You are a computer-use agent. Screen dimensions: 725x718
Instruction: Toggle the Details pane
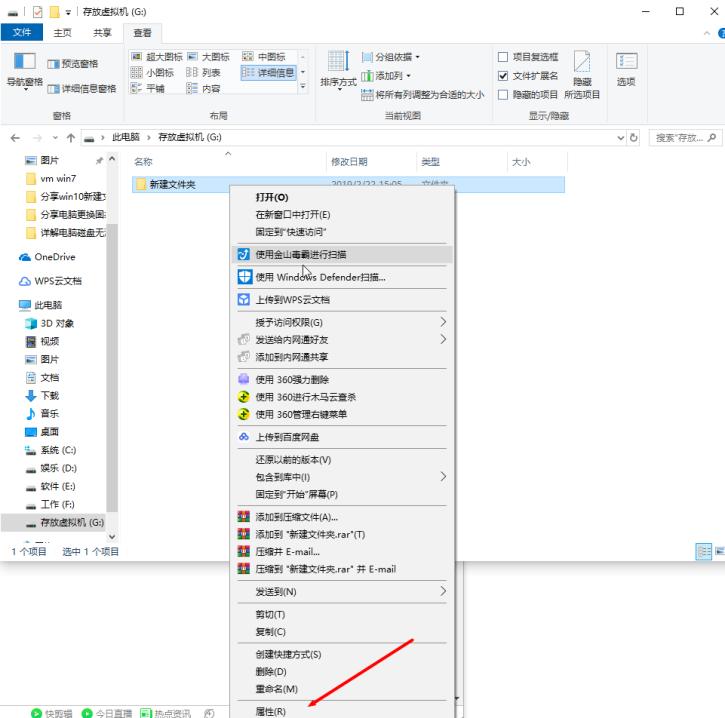82,88
